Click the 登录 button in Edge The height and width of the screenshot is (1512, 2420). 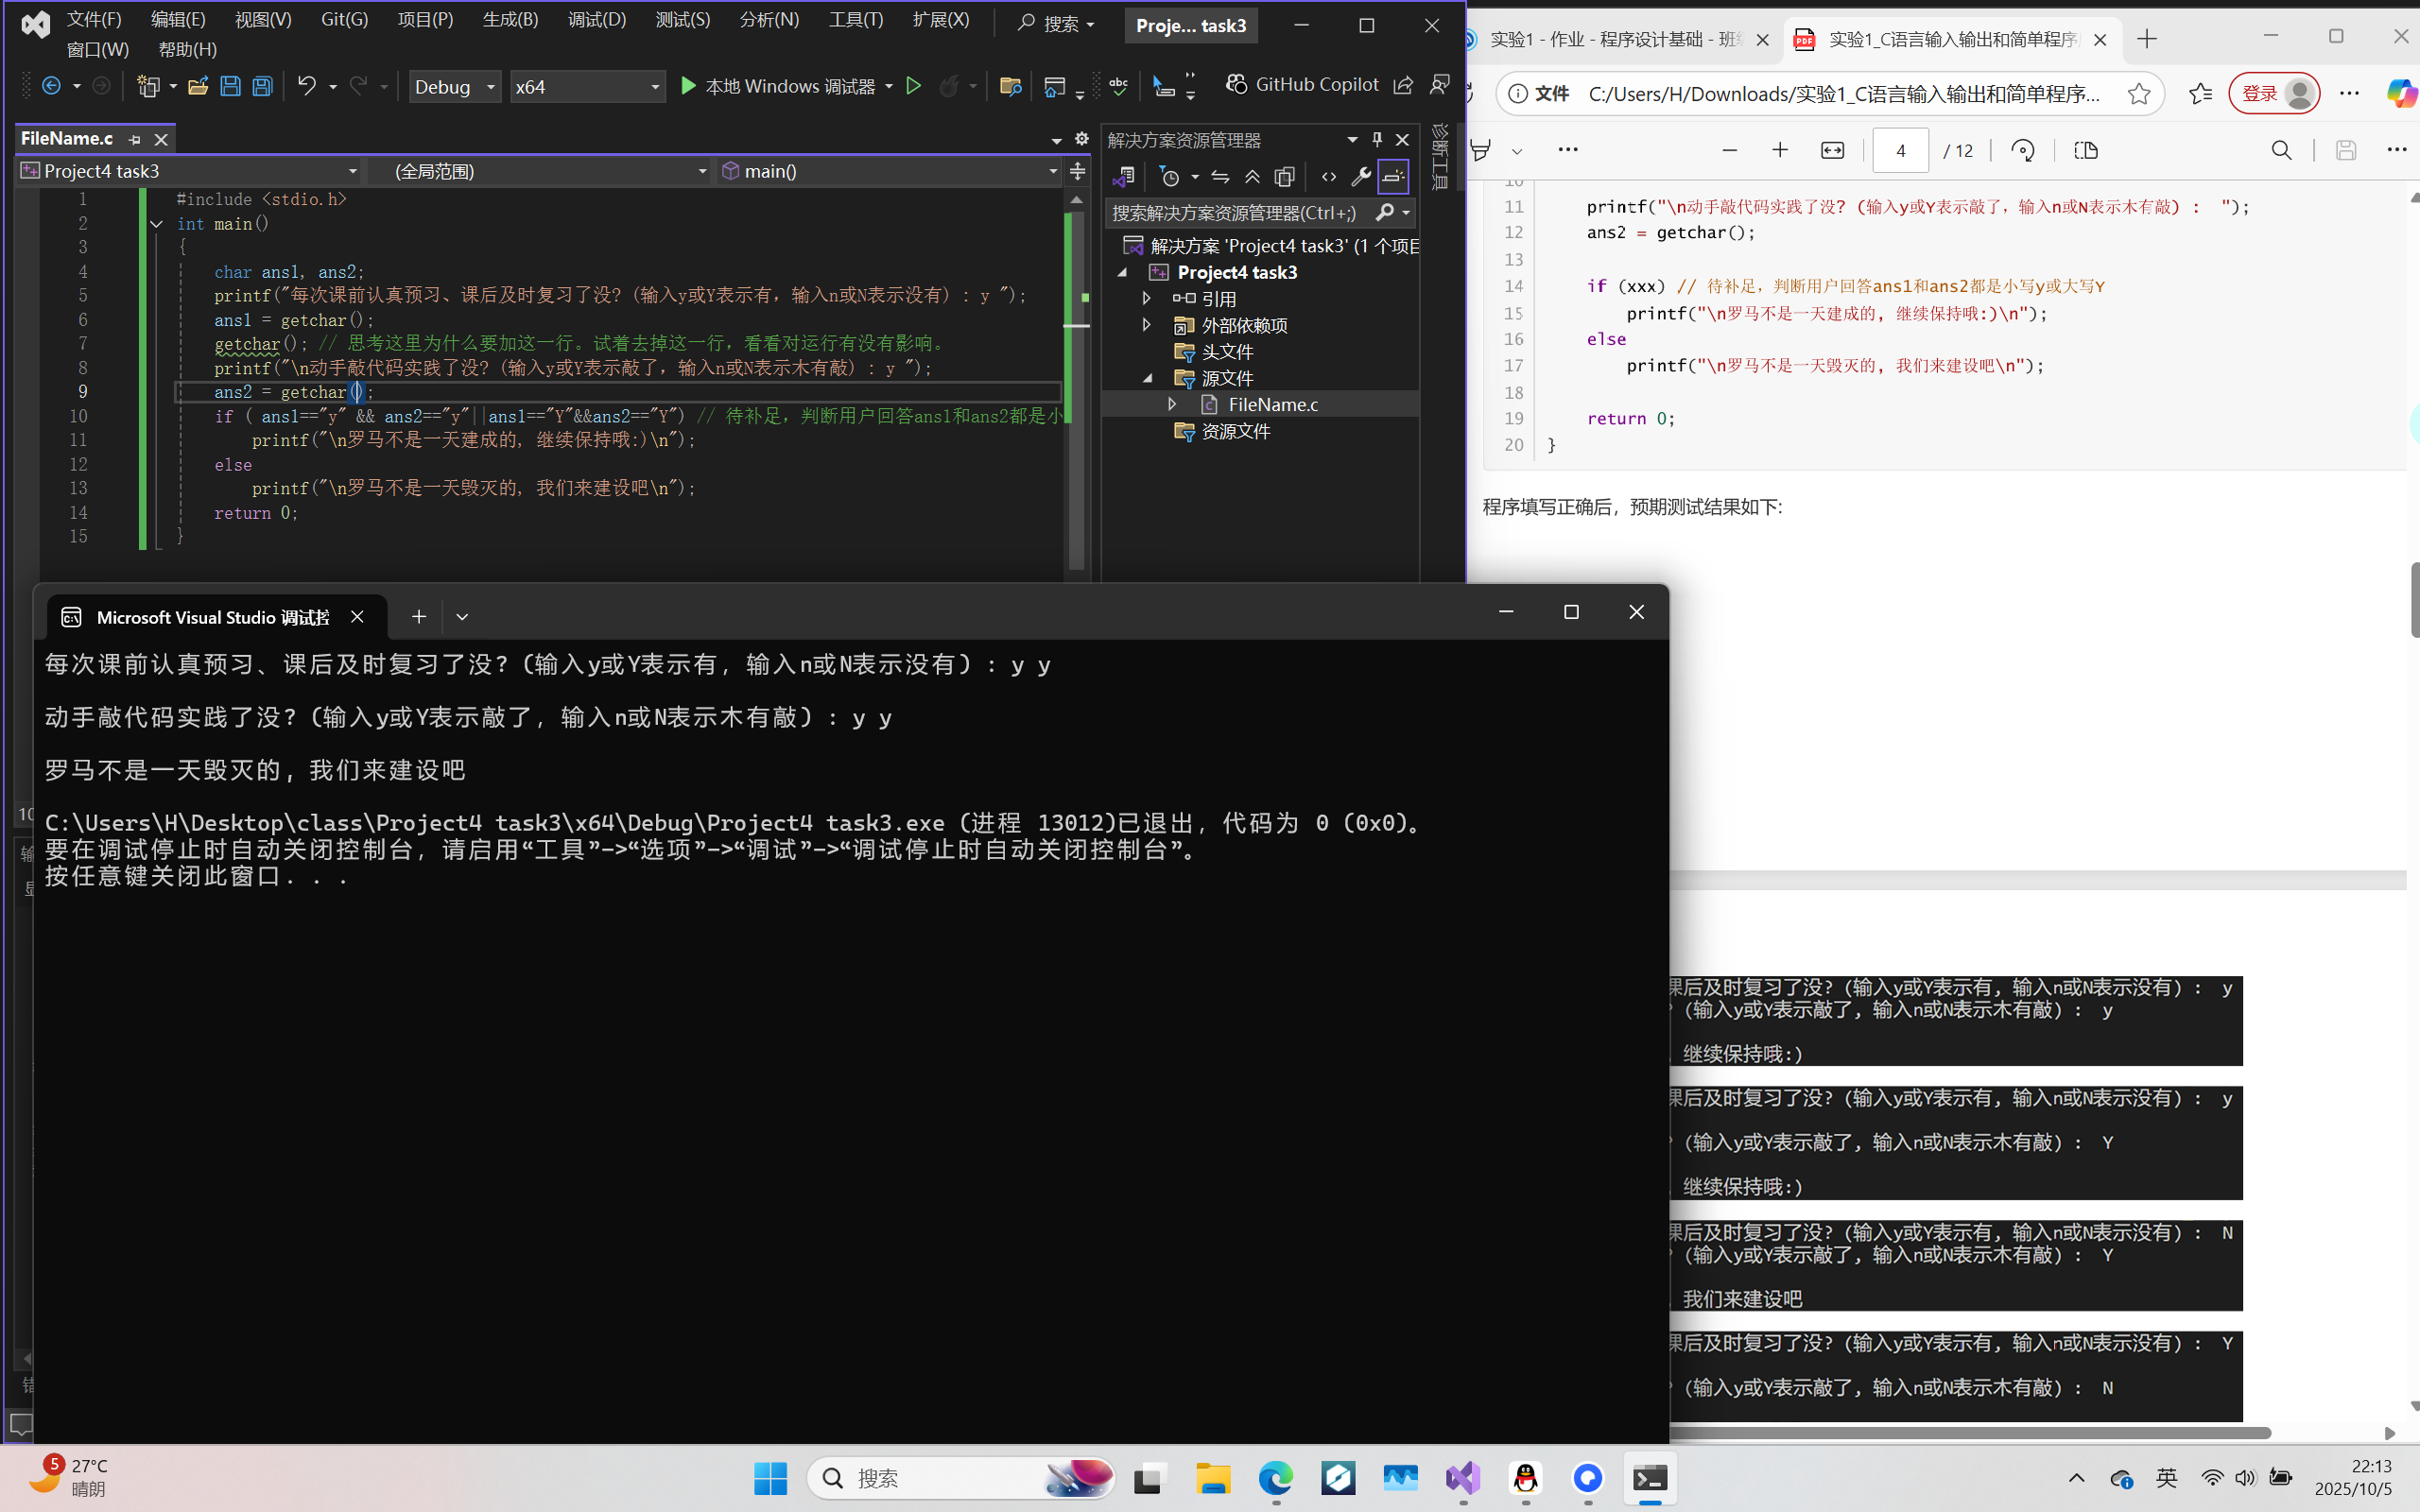point(2258,94)
